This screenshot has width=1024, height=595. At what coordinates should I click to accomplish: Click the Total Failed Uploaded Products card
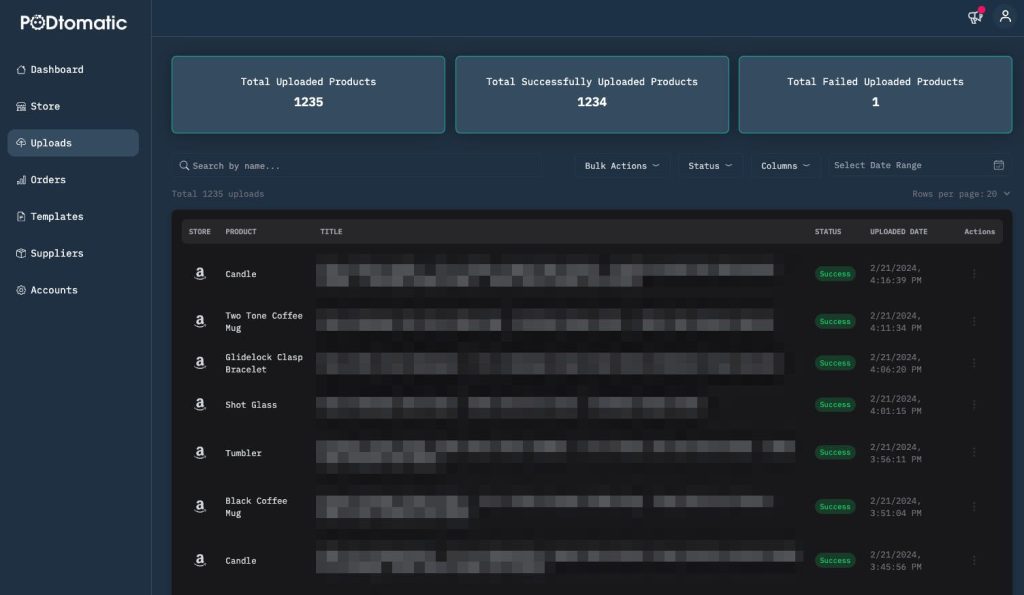pos(875,94)
